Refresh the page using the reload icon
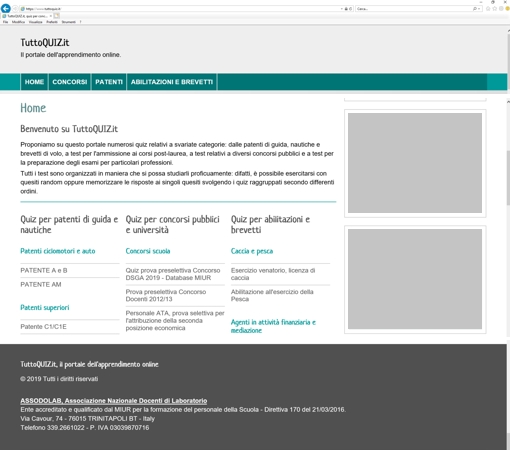Viewport: 510px width, 450px height. click(x=351, y=9)
